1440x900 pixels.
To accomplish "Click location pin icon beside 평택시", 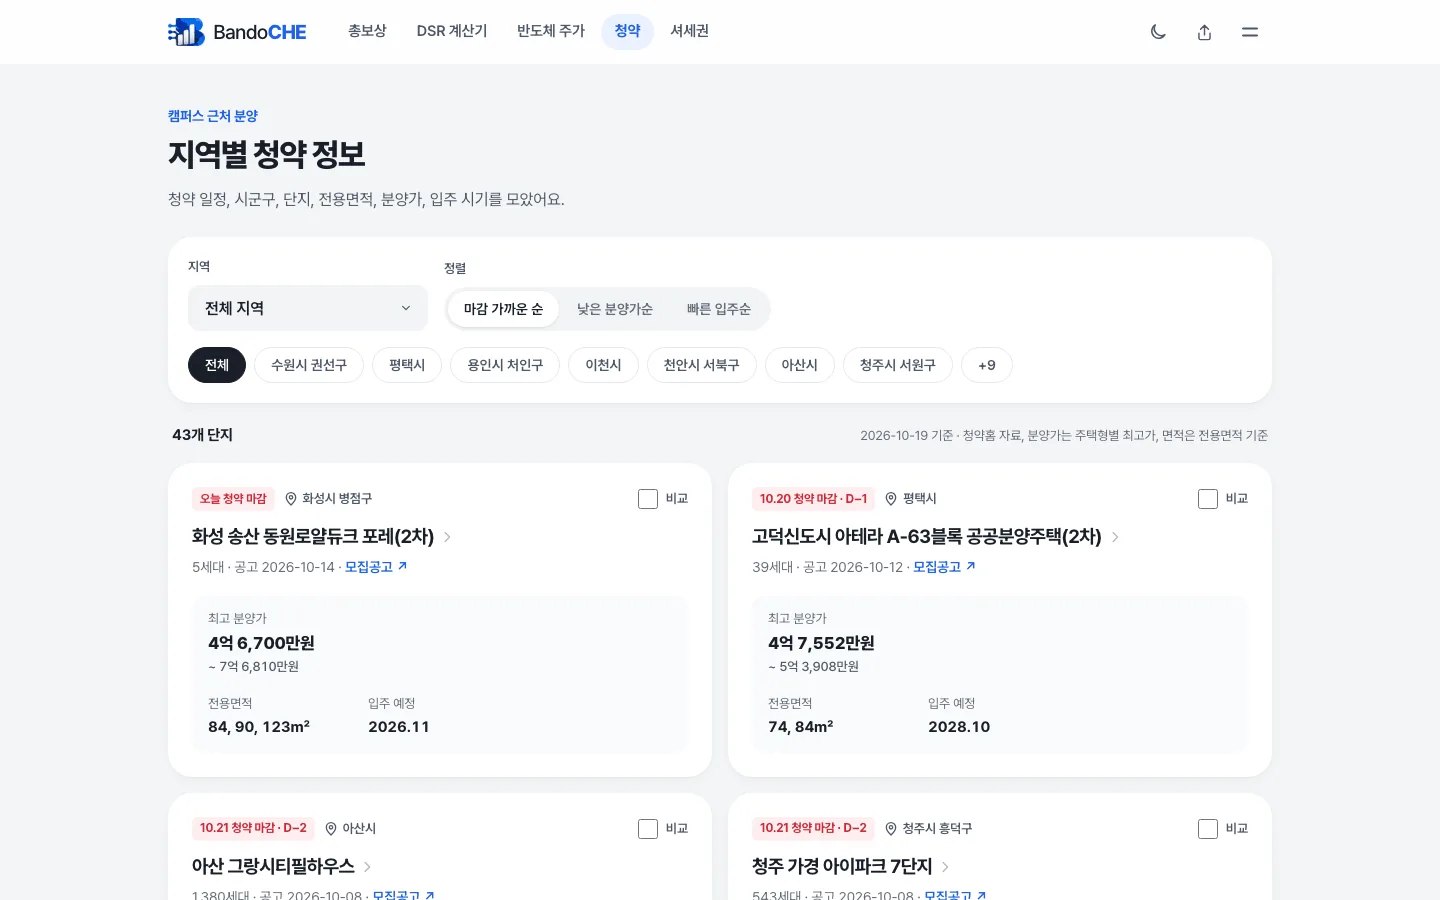I will [x=891, y=498].
